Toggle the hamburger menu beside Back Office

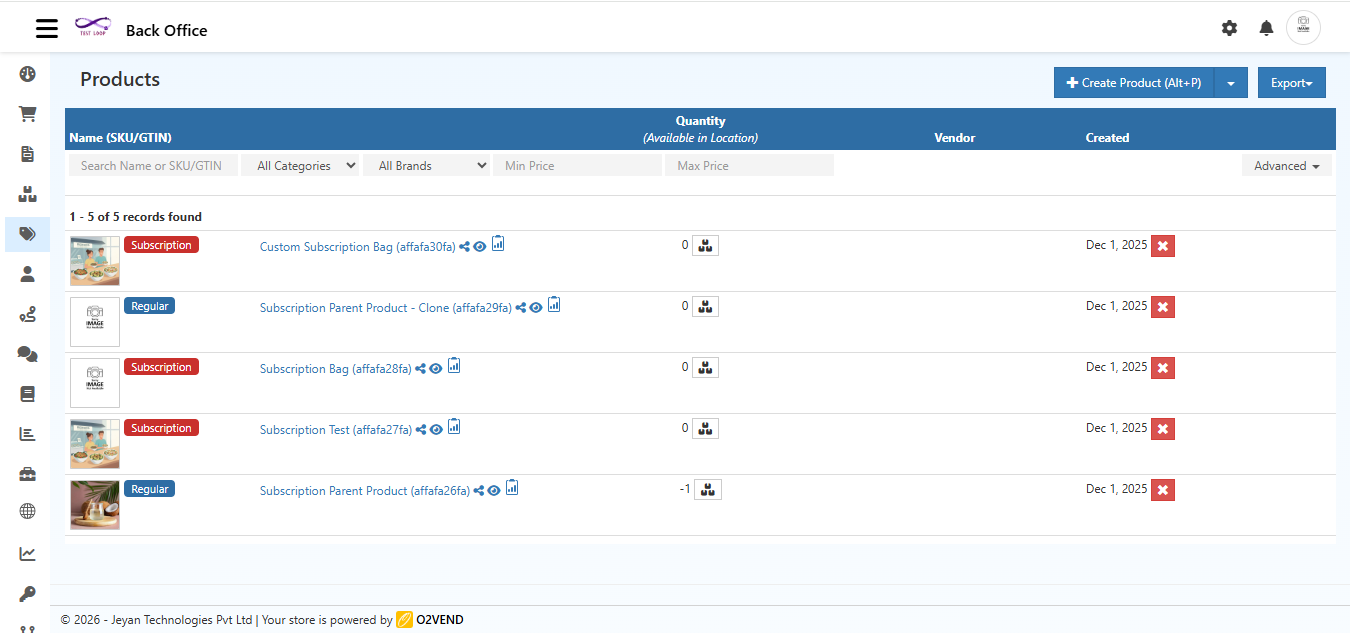click(x=46, y=28)
